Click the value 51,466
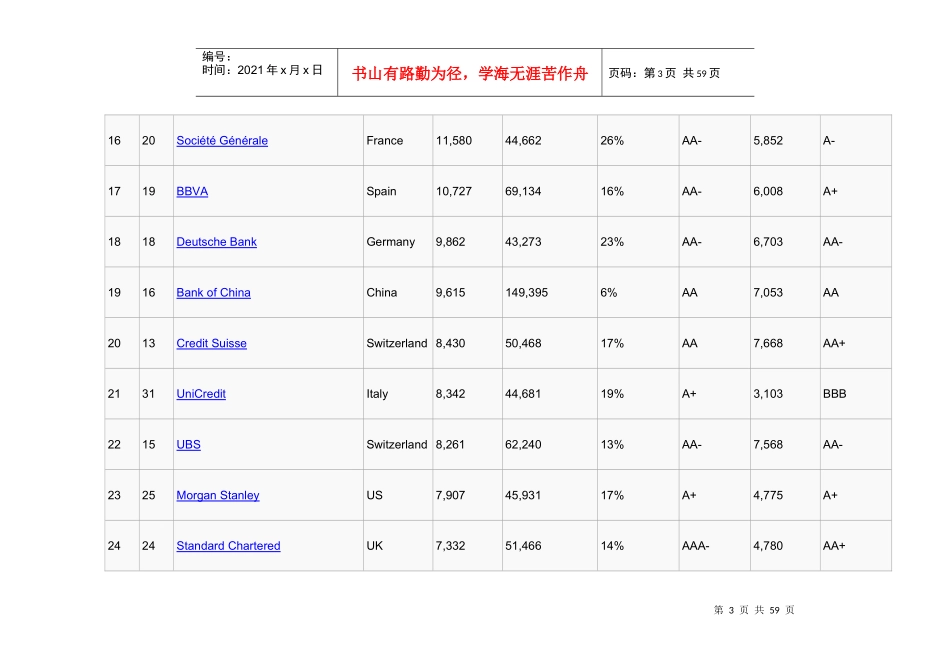 pyautogui.click(x=523, y=546)
